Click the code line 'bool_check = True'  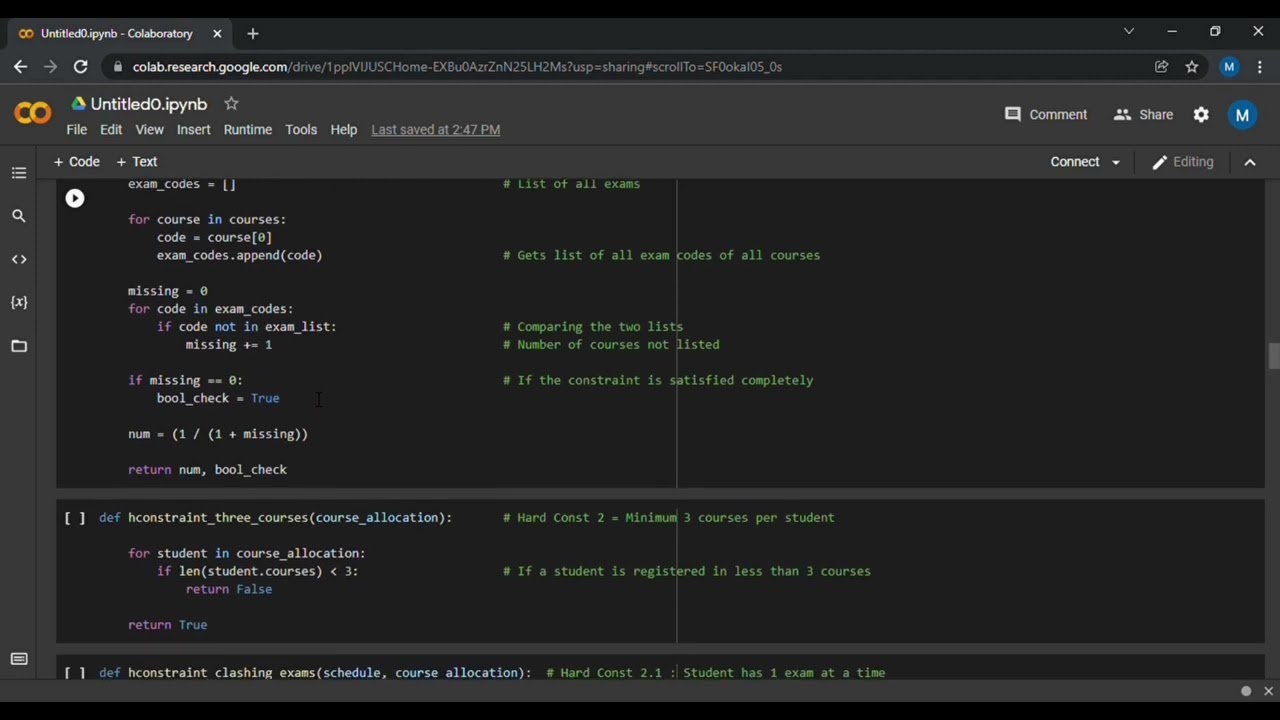(218, 398)
